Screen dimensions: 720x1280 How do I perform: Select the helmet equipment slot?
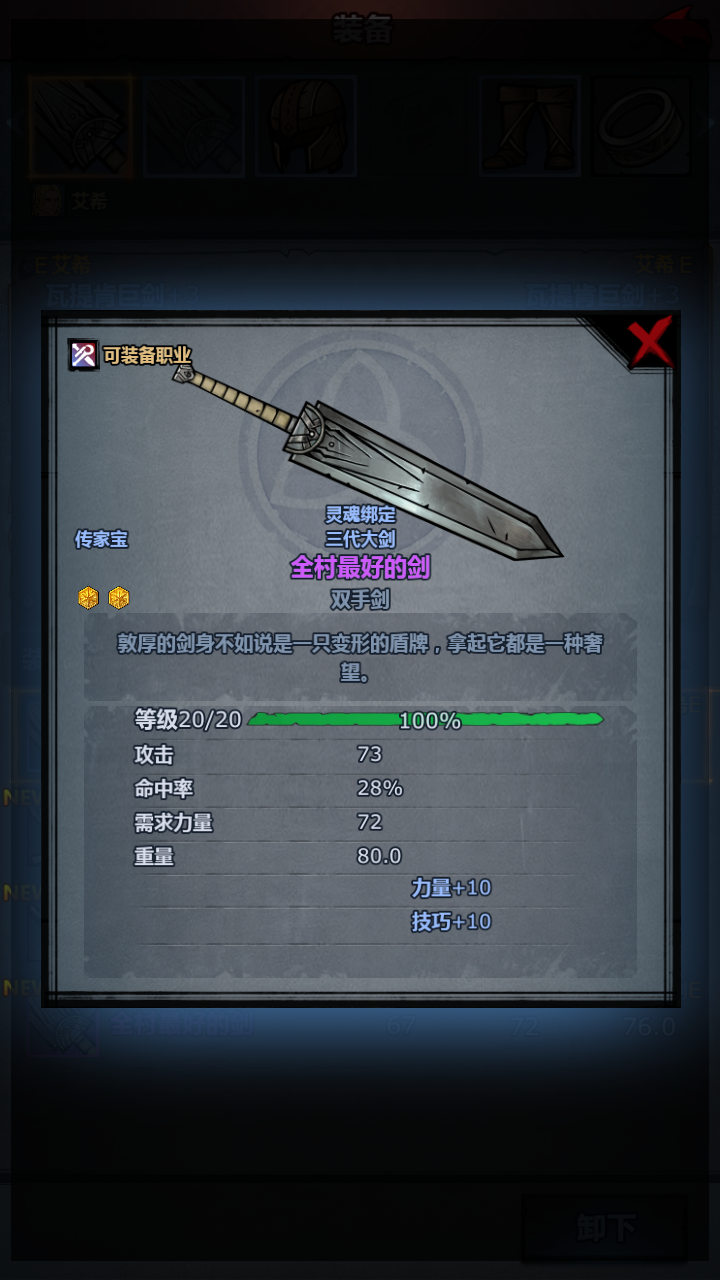pyautogui.click(x=306, y=127)
